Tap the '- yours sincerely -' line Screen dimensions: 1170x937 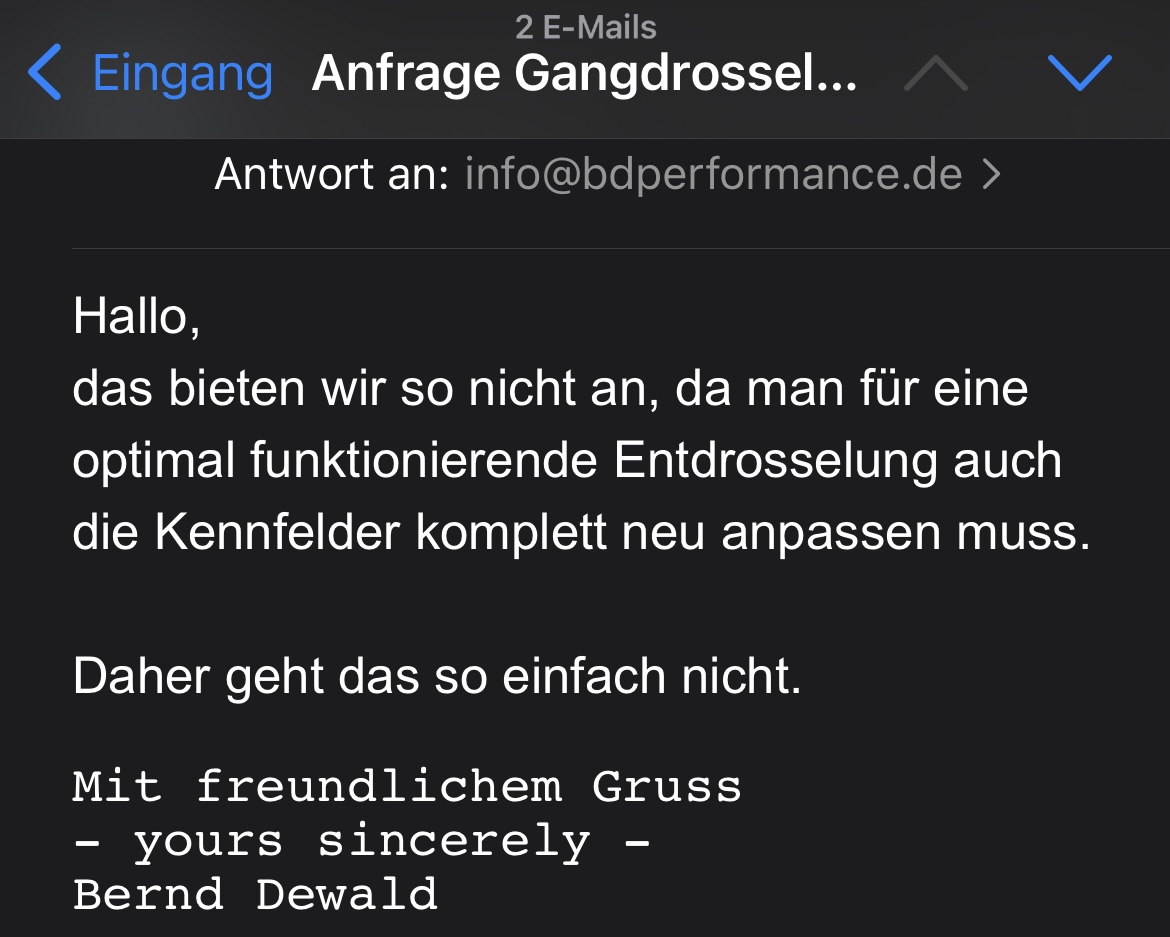(362, 841)
